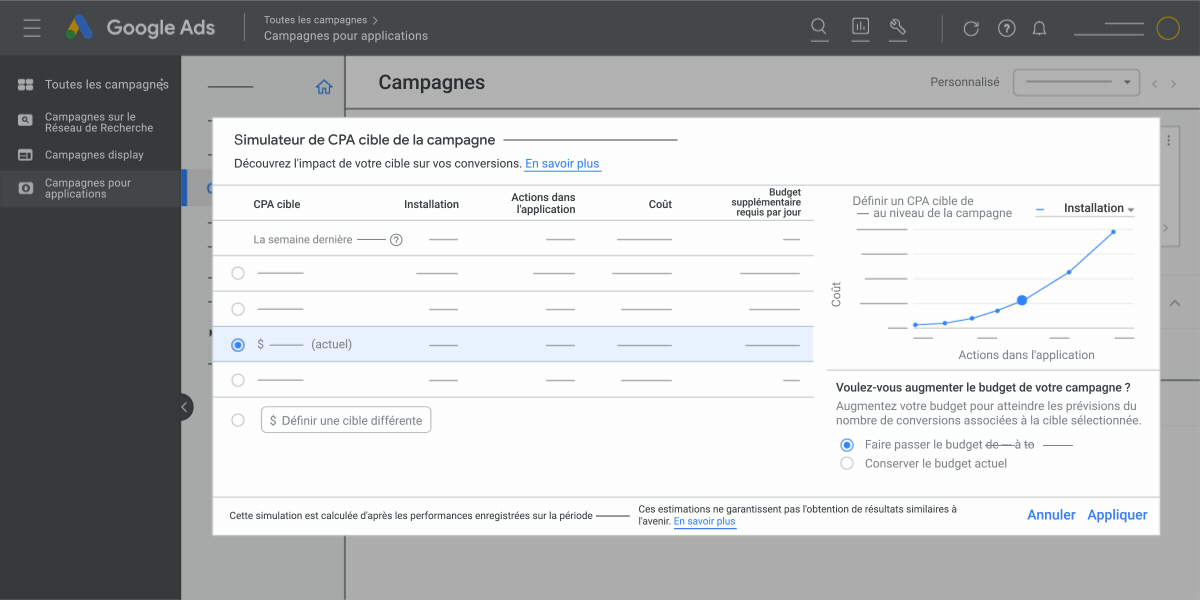Select the second CPA cible radio option
1200x600 pixels.
point(238,309)
